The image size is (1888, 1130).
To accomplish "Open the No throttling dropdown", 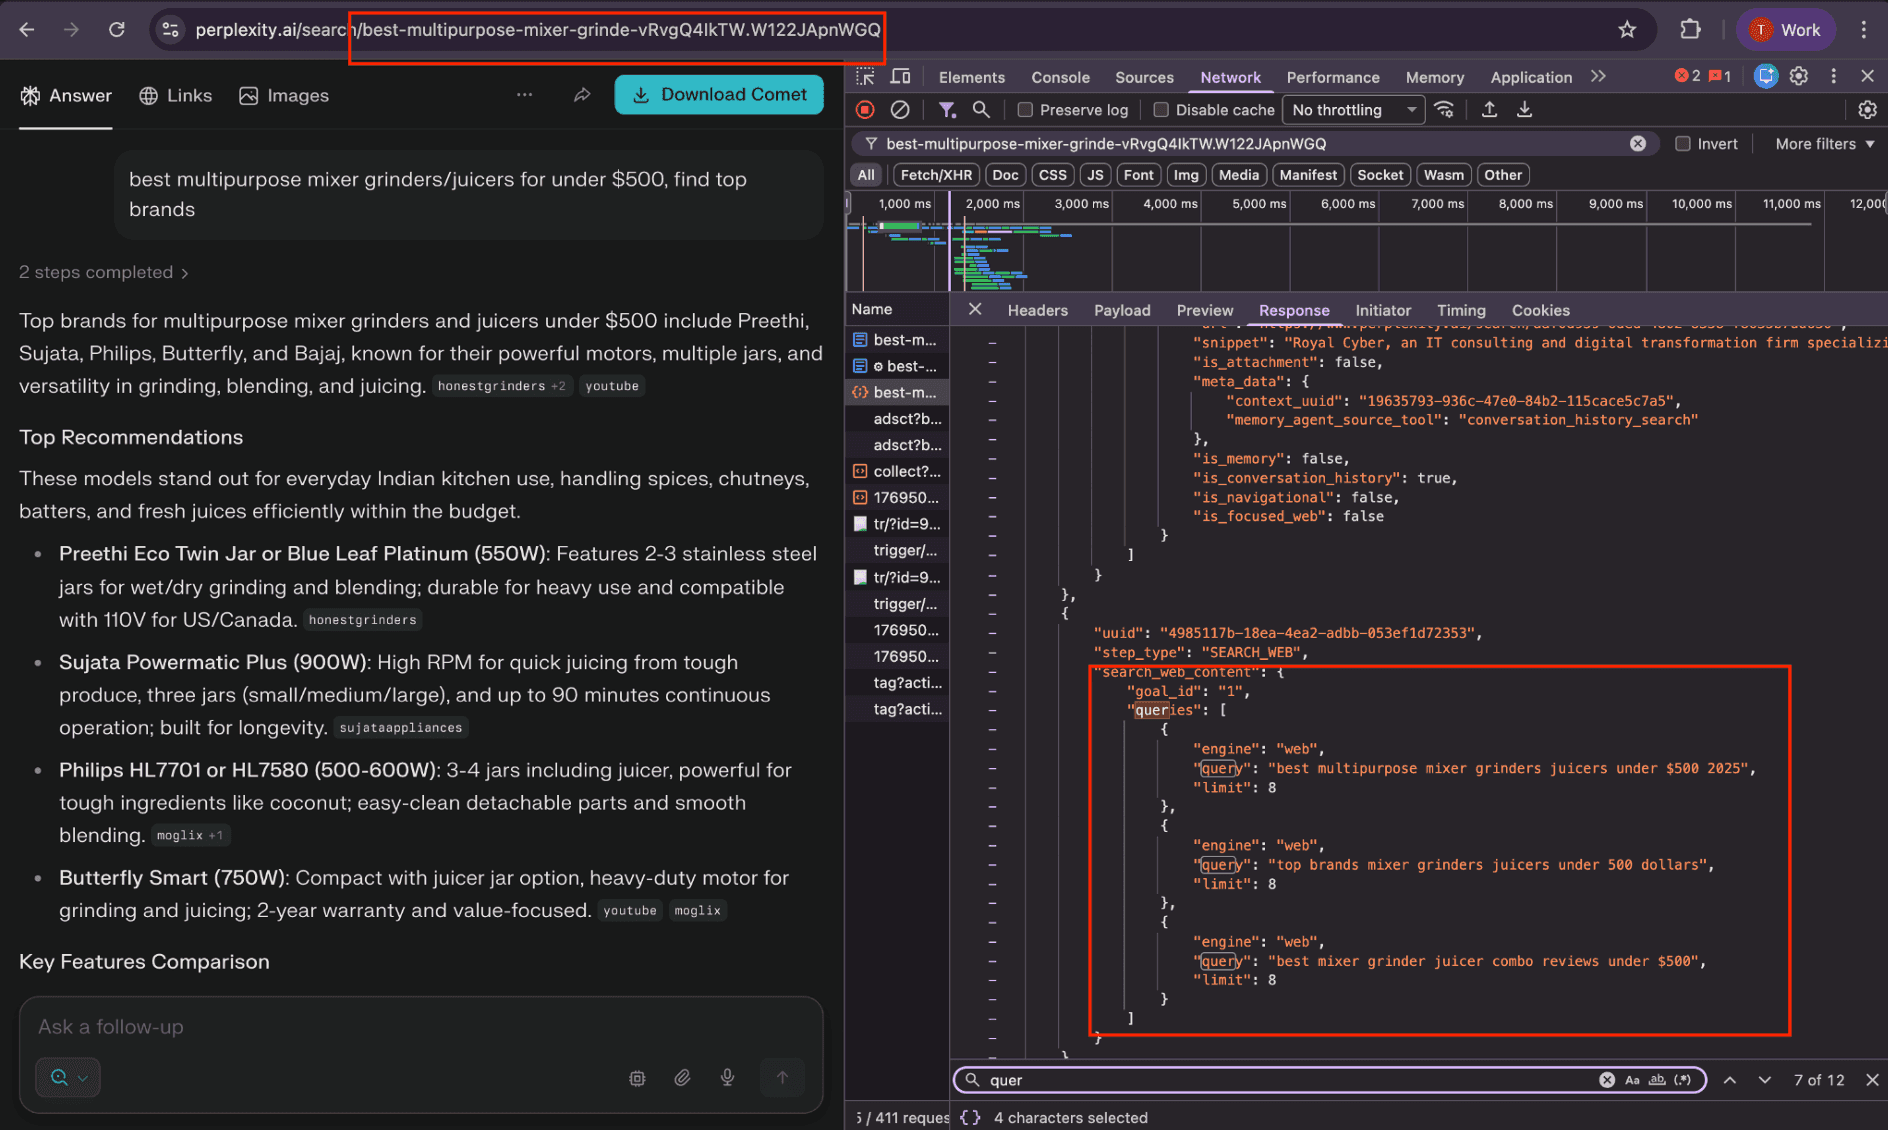I will [x=1354, y=110].
